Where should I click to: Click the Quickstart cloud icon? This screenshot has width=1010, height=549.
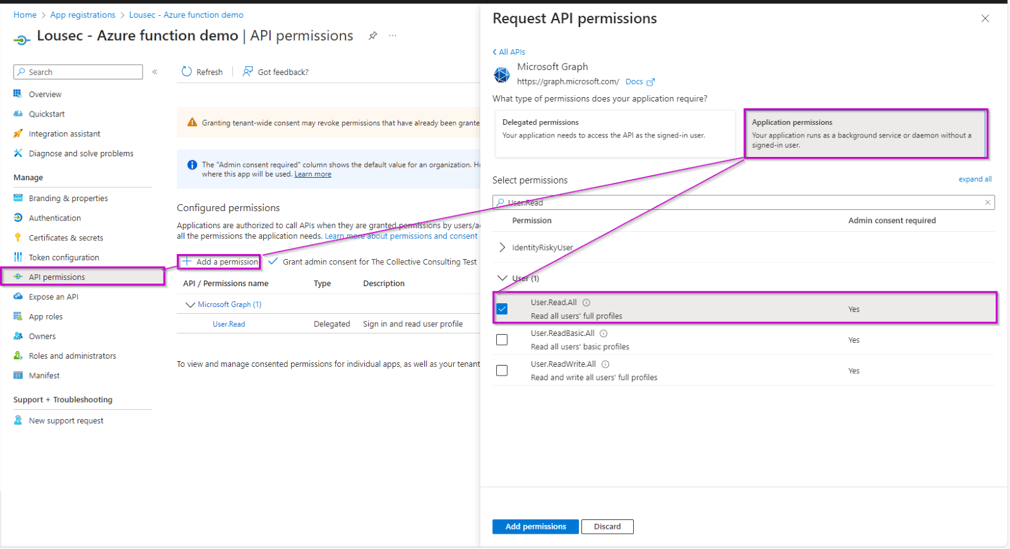coord(17,113)
